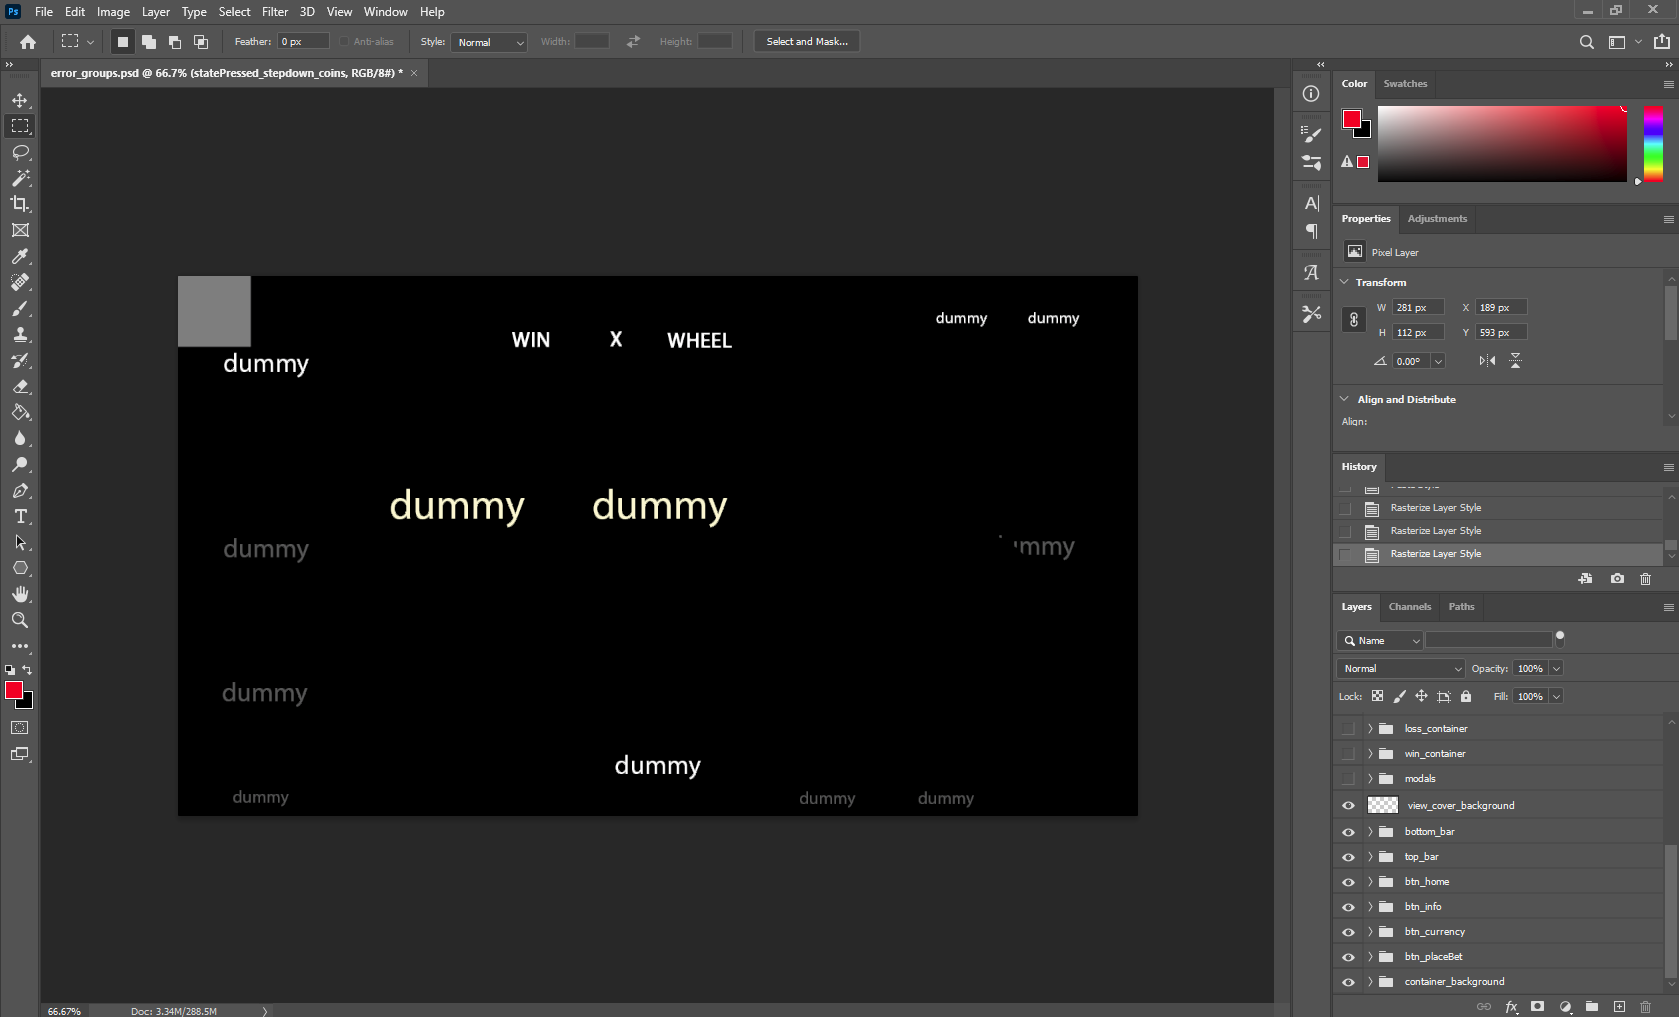
Task: Select the Lasso tool
Action: click(20, 152)
